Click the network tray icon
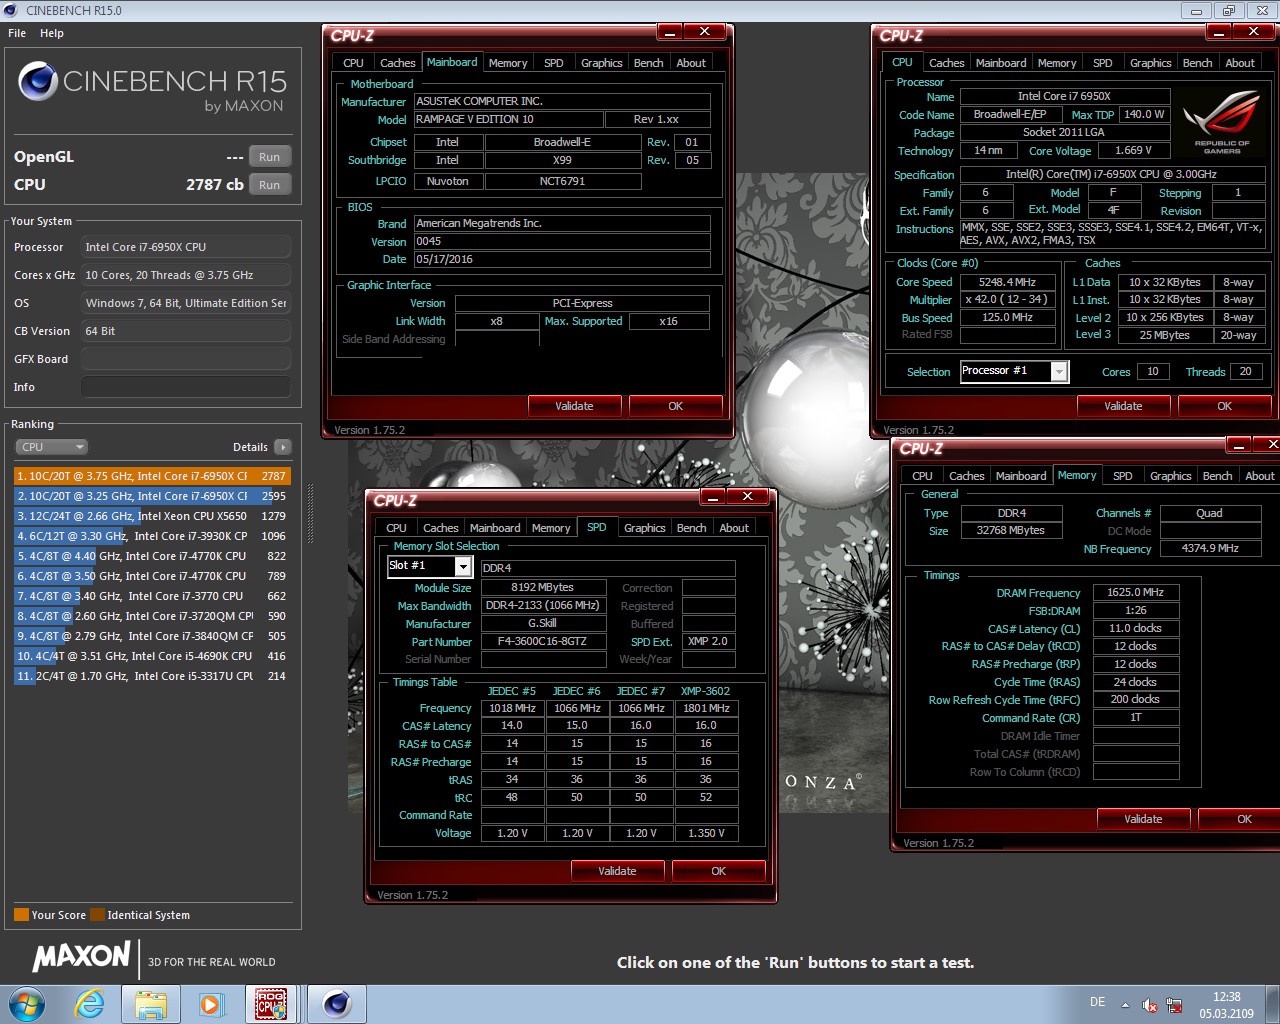The image size is (1280, 1024). point(1174,1005)
